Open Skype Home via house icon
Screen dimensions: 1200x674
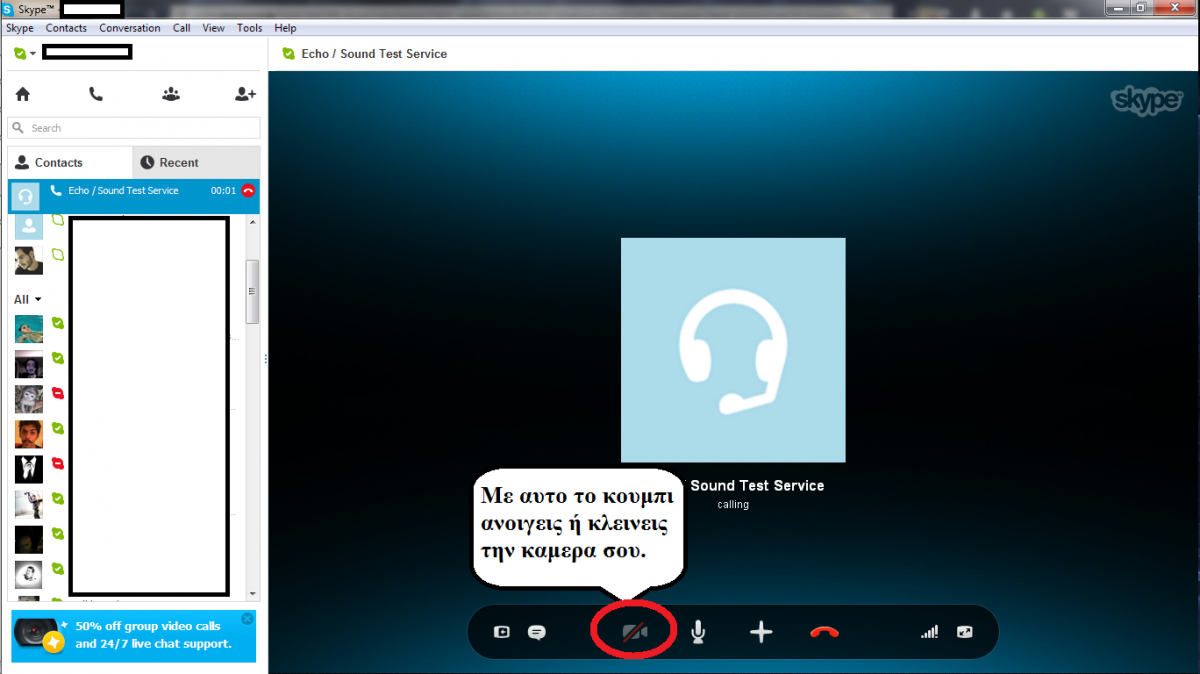coord(23,94)
